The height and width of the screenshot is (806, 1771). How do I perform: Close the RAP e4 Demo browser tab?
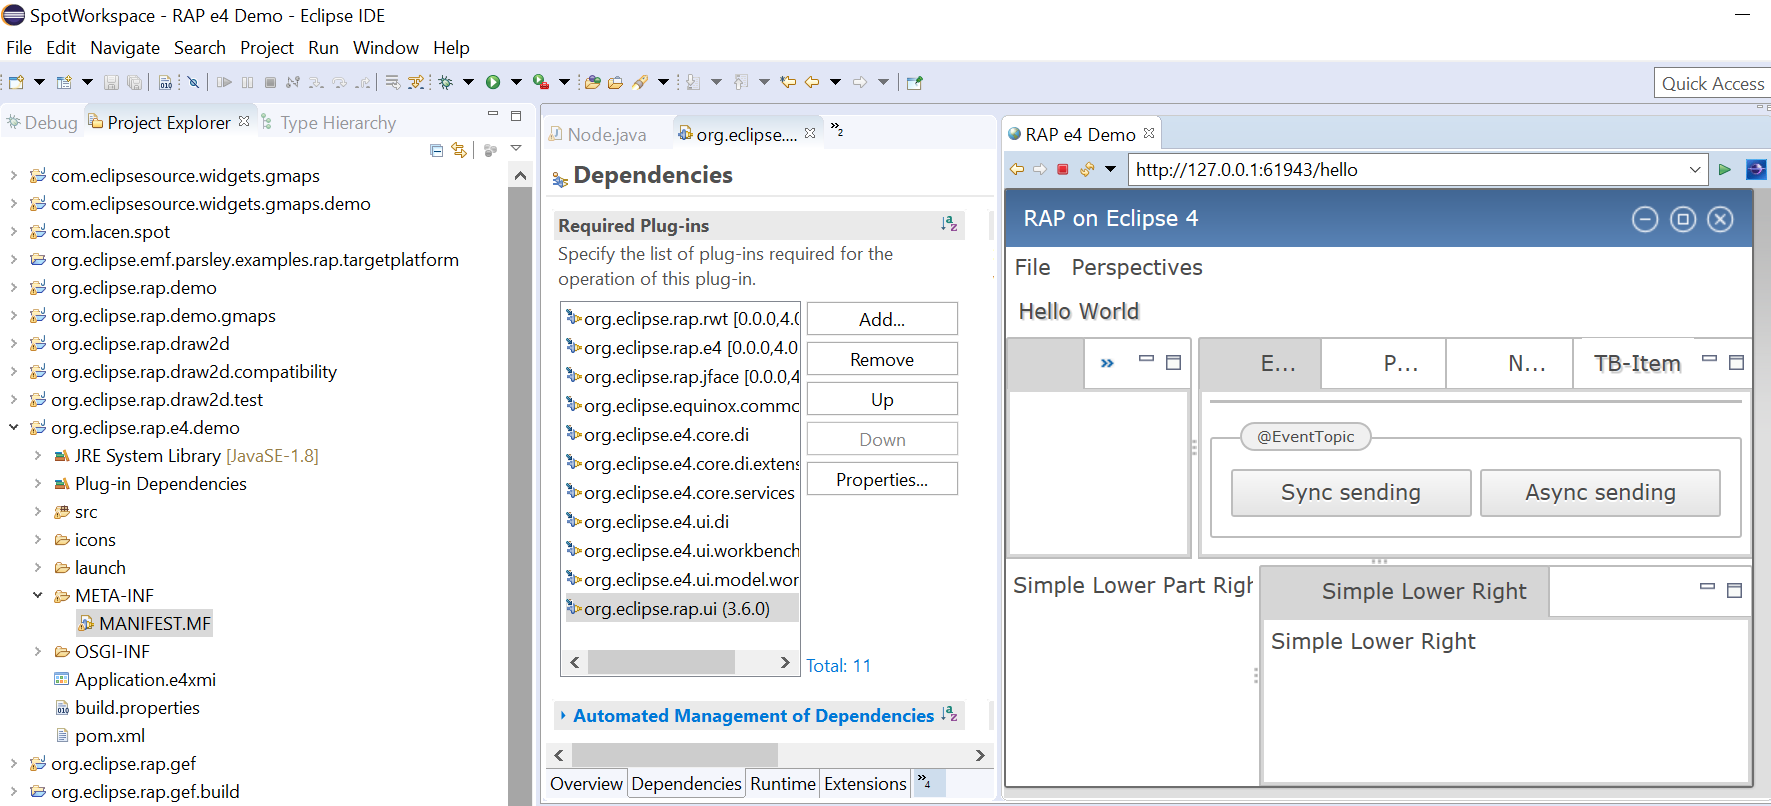coord(1149,133)
